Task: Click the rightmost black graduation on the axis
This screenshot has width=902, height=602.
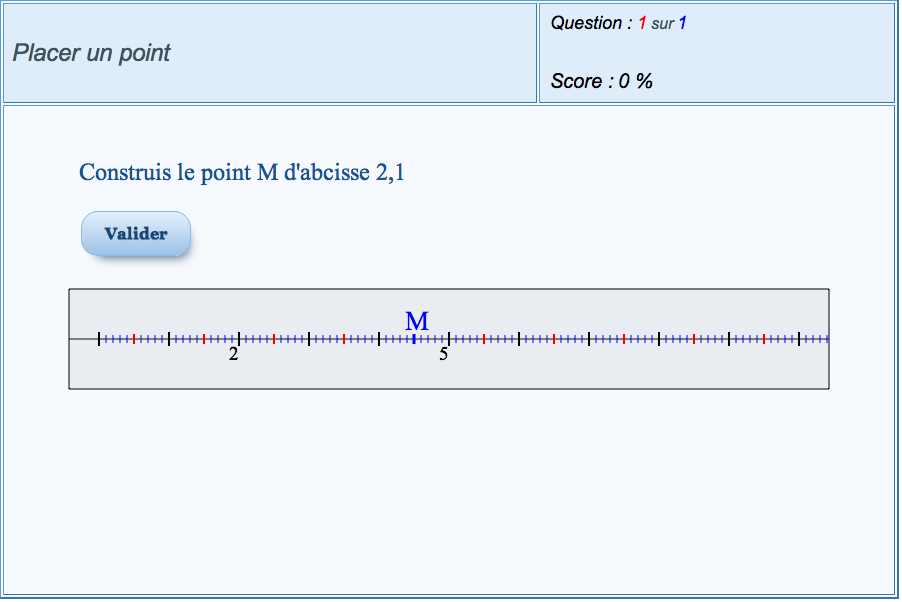Action: (799, 339)
